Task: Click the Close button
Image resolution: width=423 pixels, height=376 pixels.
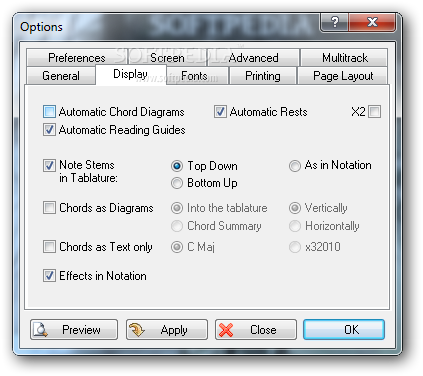Action: pos(256,330)
